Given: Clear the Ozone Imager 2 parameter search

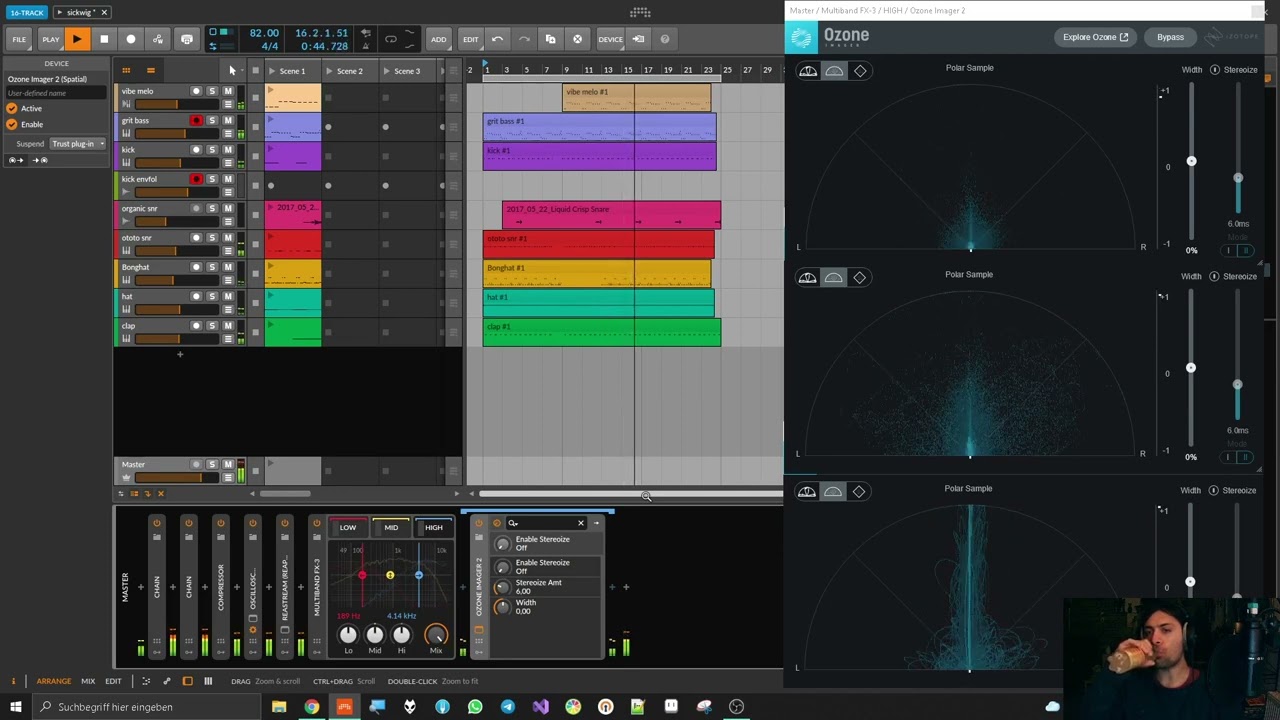Looking at the screenshot, I should [x=580, y=523].
